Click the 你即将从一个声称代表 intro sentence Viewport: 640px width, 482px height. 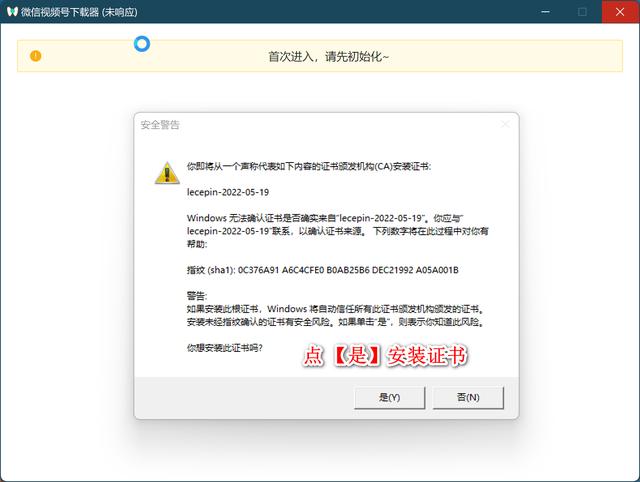(x=308, y=164)
